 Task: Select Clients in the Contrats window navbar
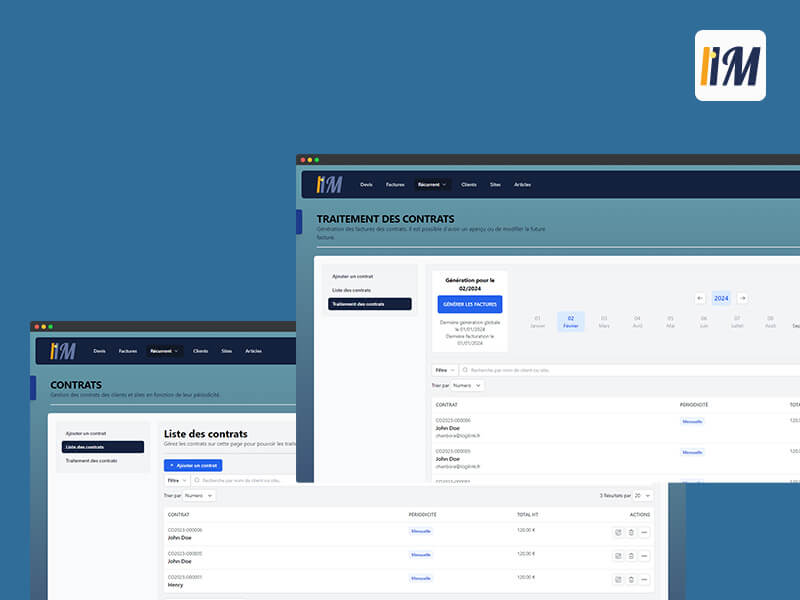coord(200,351)
